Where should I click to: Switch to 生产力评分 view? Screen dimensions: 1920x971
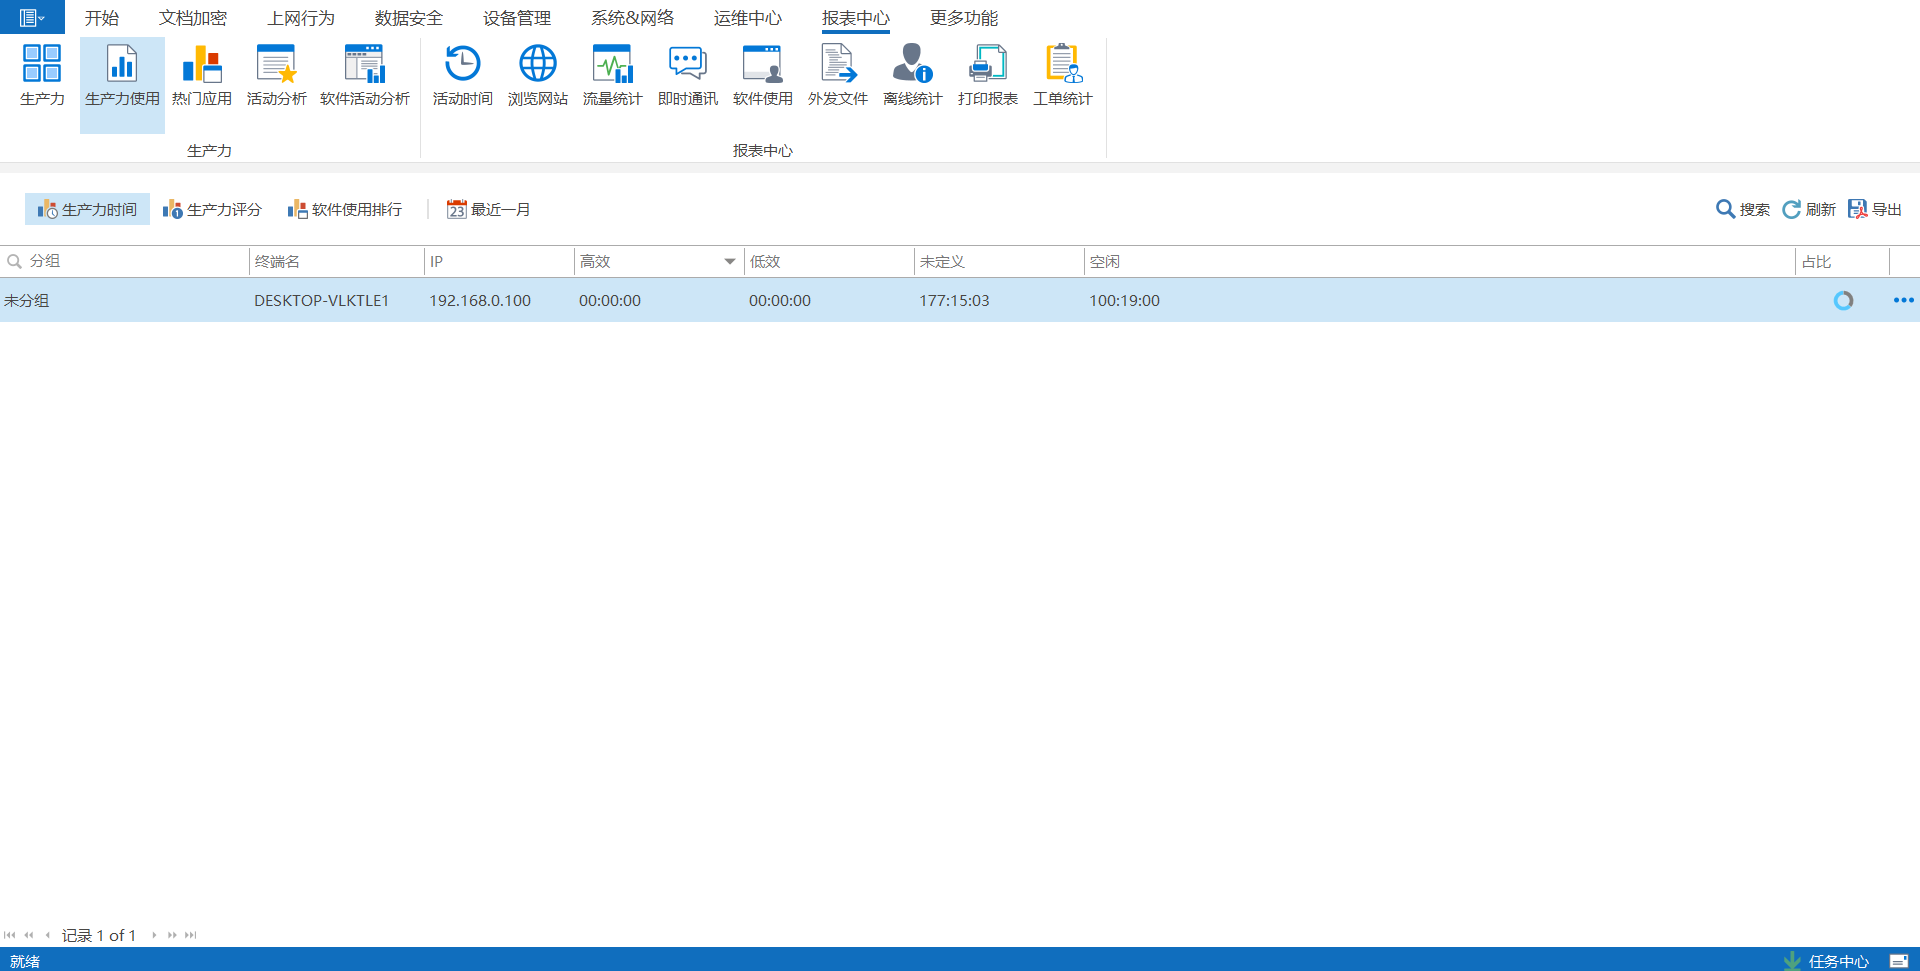(x=212, y=209)
